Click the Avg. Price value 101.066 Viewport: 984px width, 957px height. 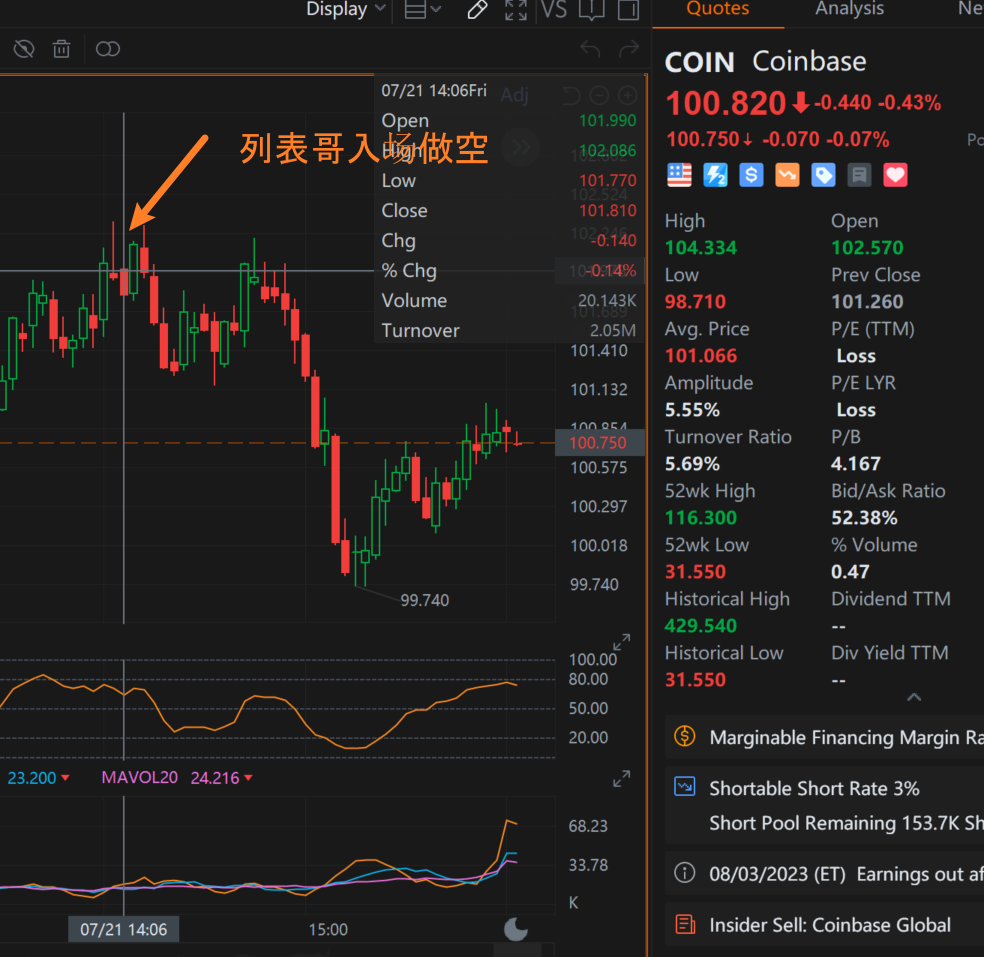[701, 356]
